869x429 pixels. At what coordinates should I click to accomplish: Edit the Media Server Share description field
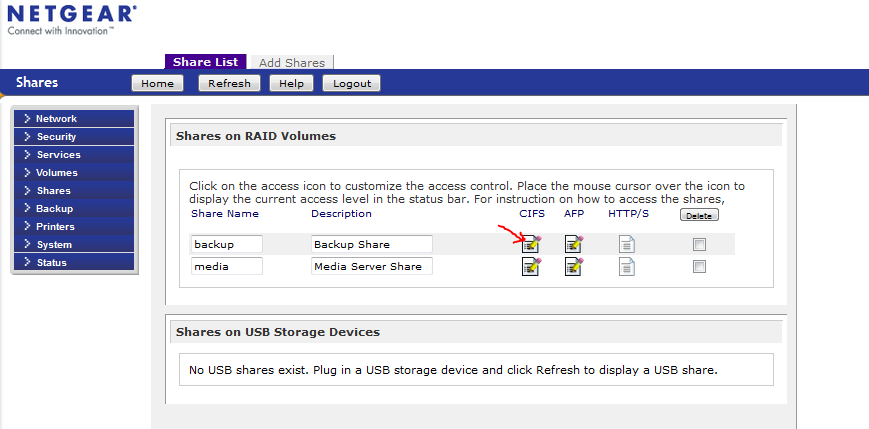click(371, 266)
